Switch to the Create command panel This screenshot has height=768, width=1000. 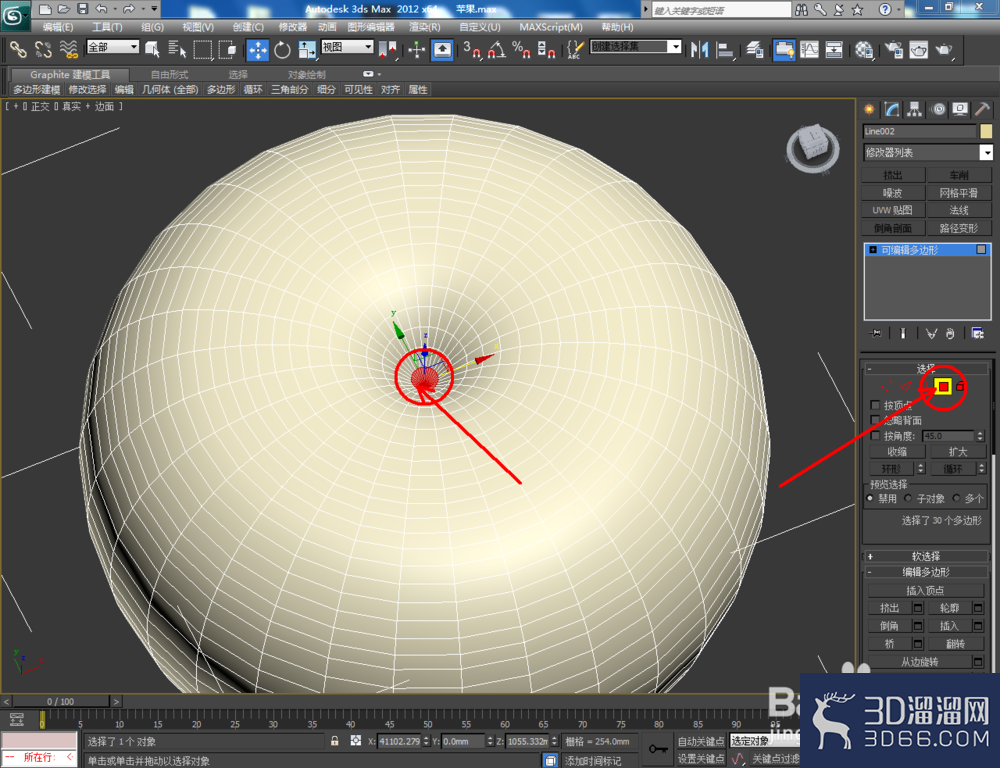(869, 110)
